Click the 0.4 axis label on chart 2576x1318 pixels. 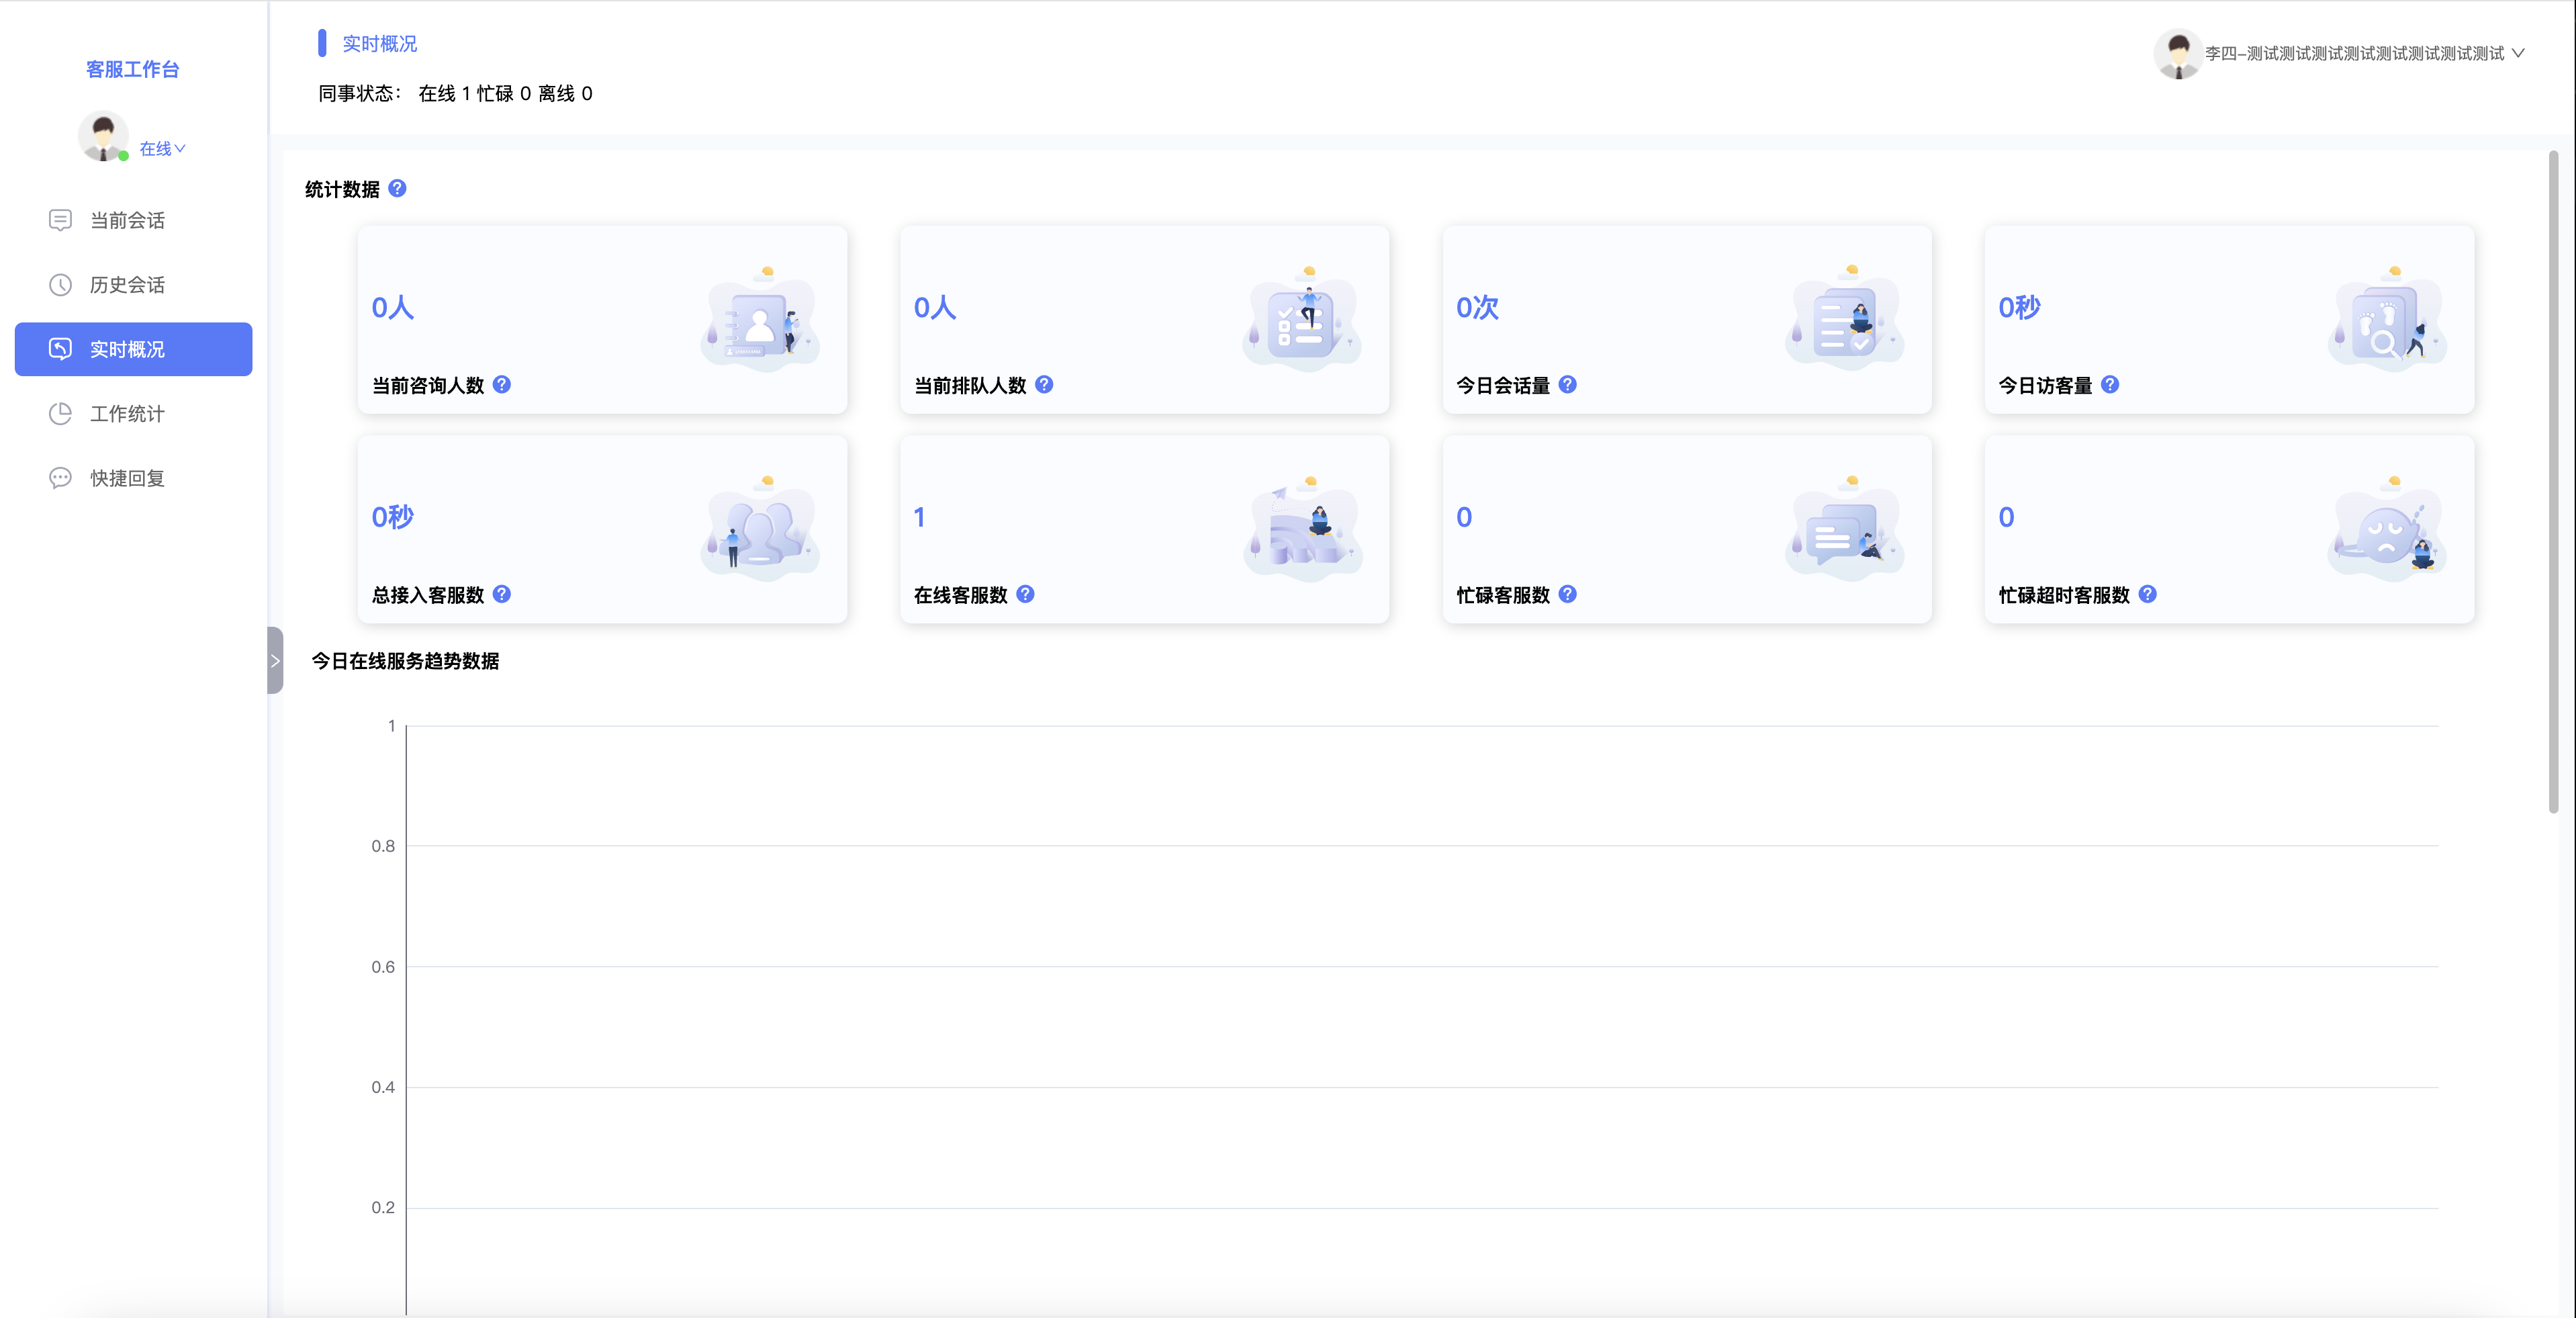pos(383,1087)
